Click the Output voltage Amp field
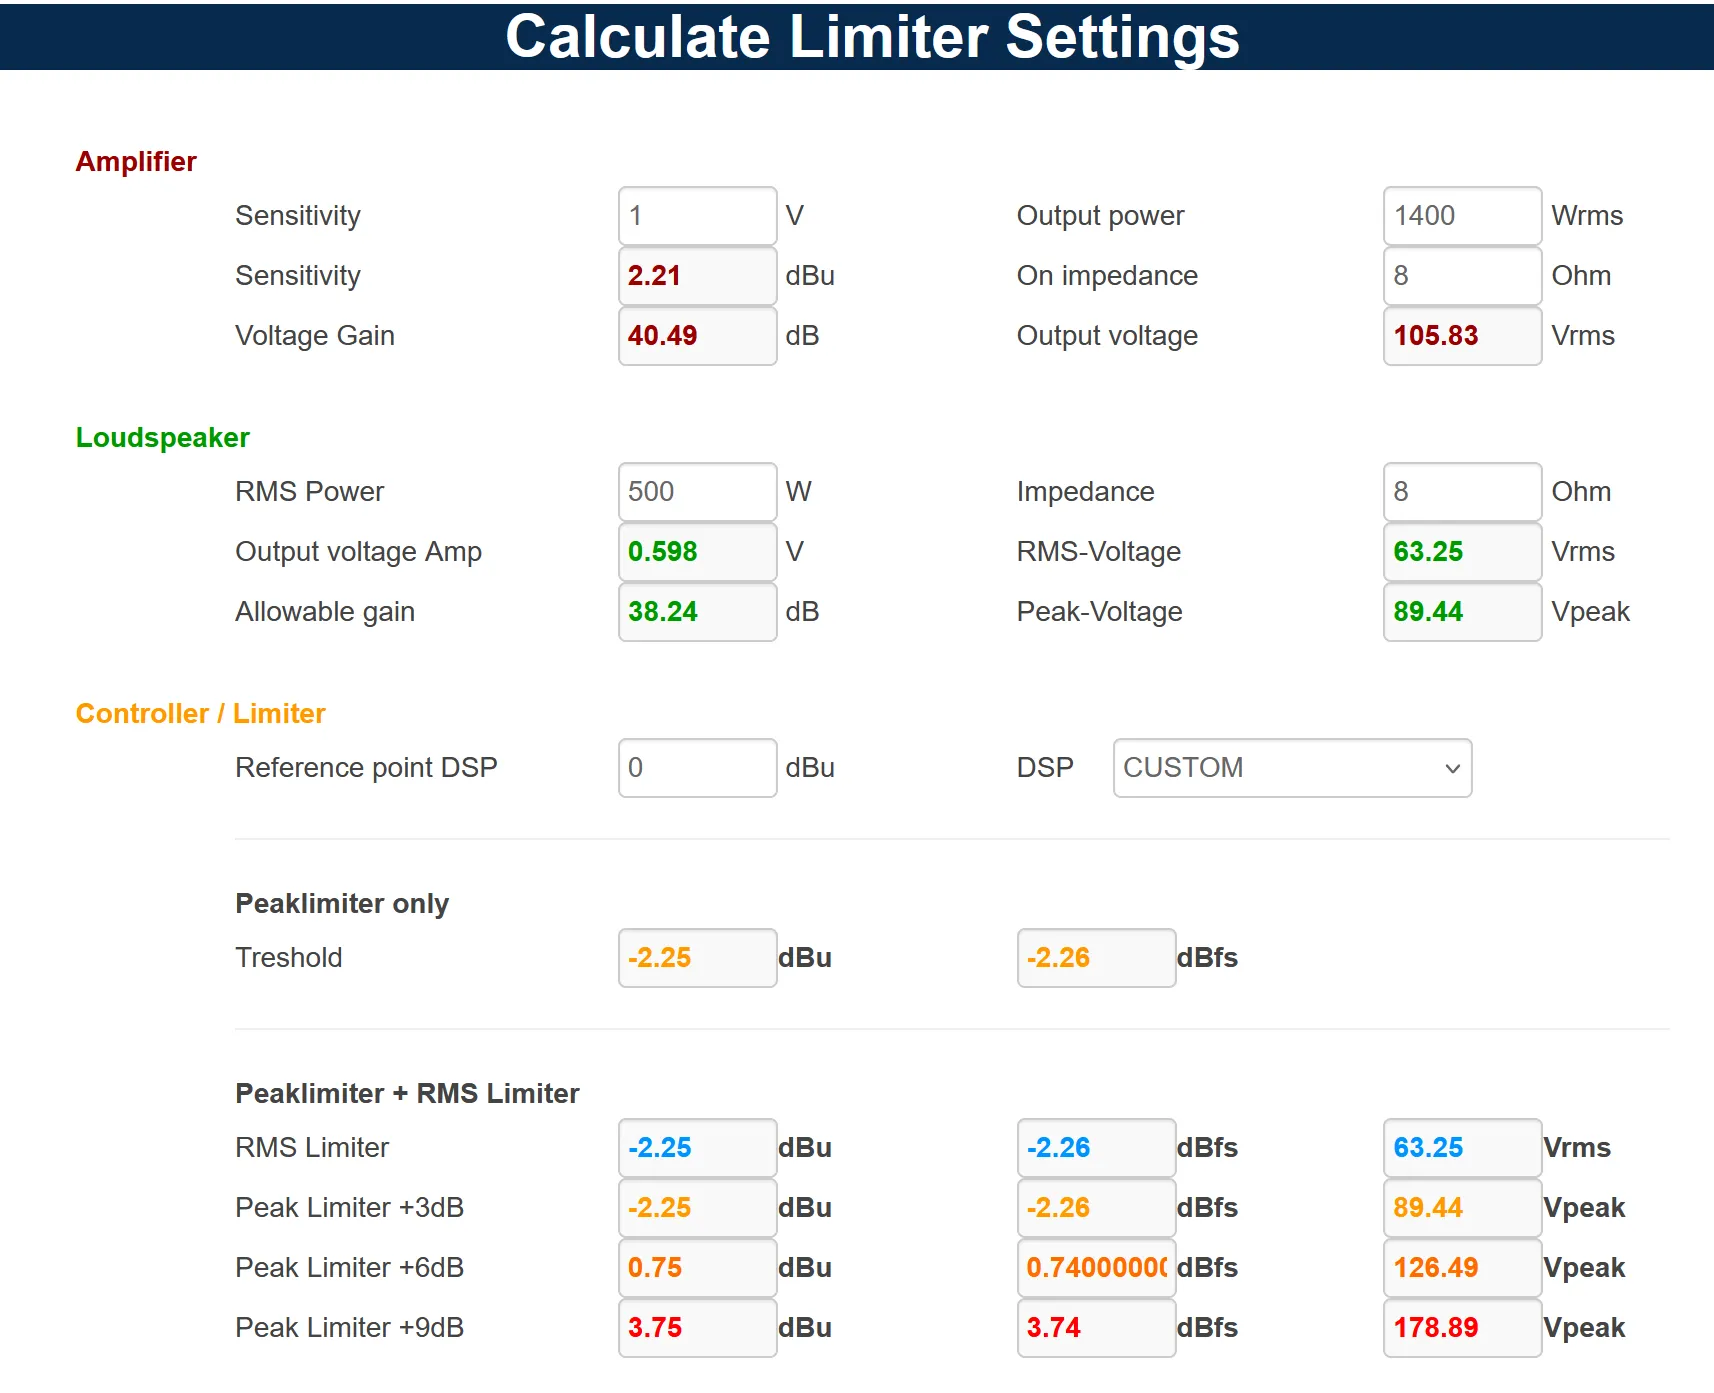The image size is (1714, 1393). (698, 552)
